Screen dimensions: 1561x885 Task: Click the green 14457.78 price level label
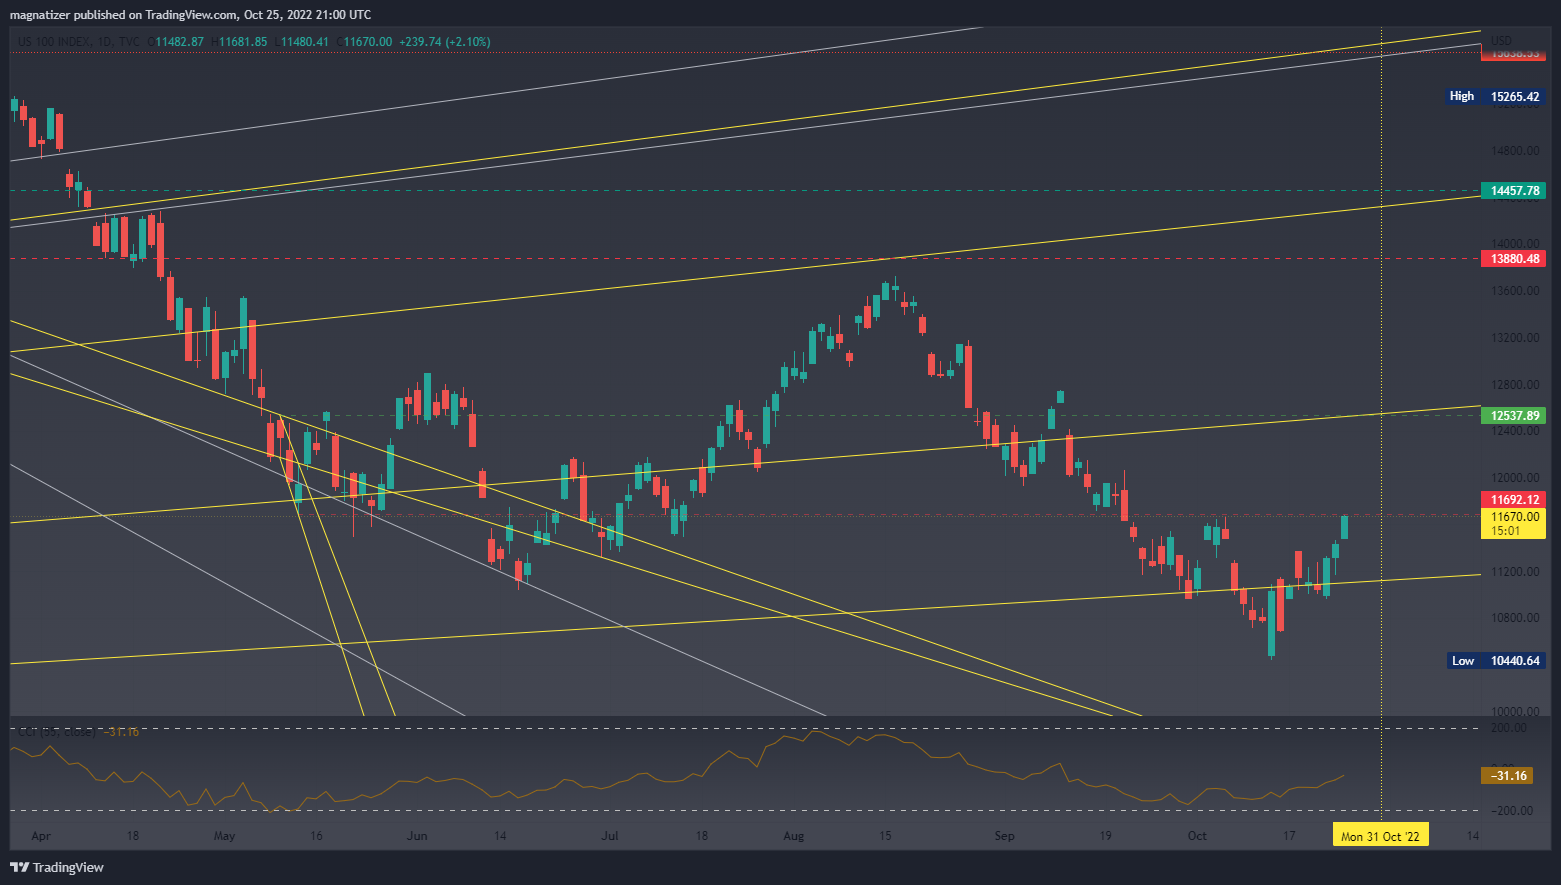tap(1513, 190)
